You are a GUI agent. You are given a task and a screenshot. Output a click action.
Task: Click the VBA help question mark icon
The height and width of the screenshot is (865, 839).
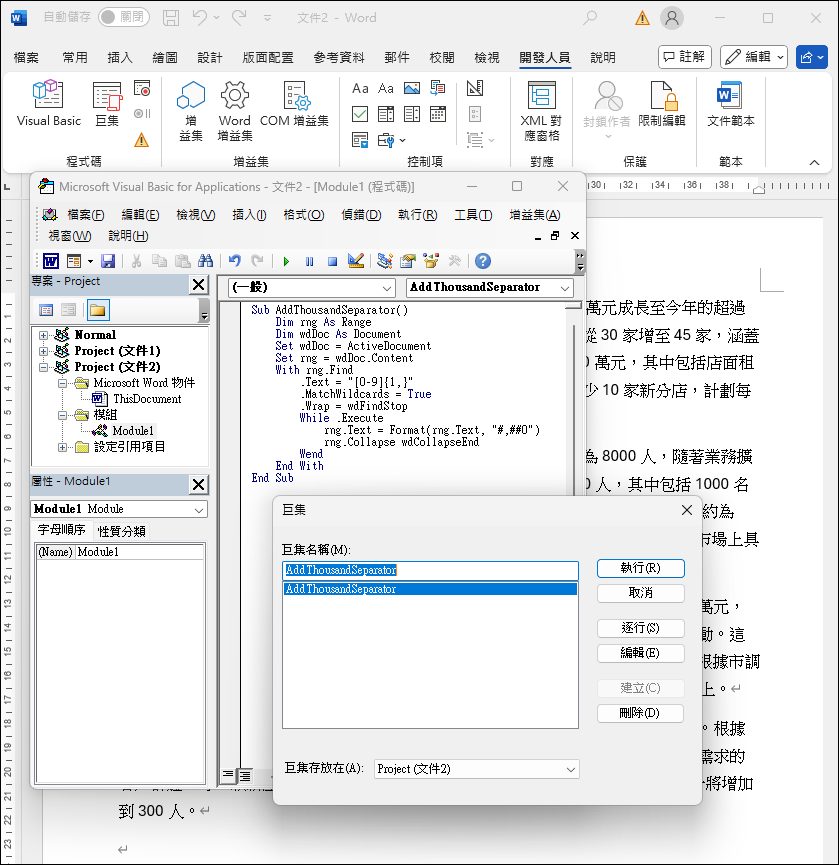[483, 261]
